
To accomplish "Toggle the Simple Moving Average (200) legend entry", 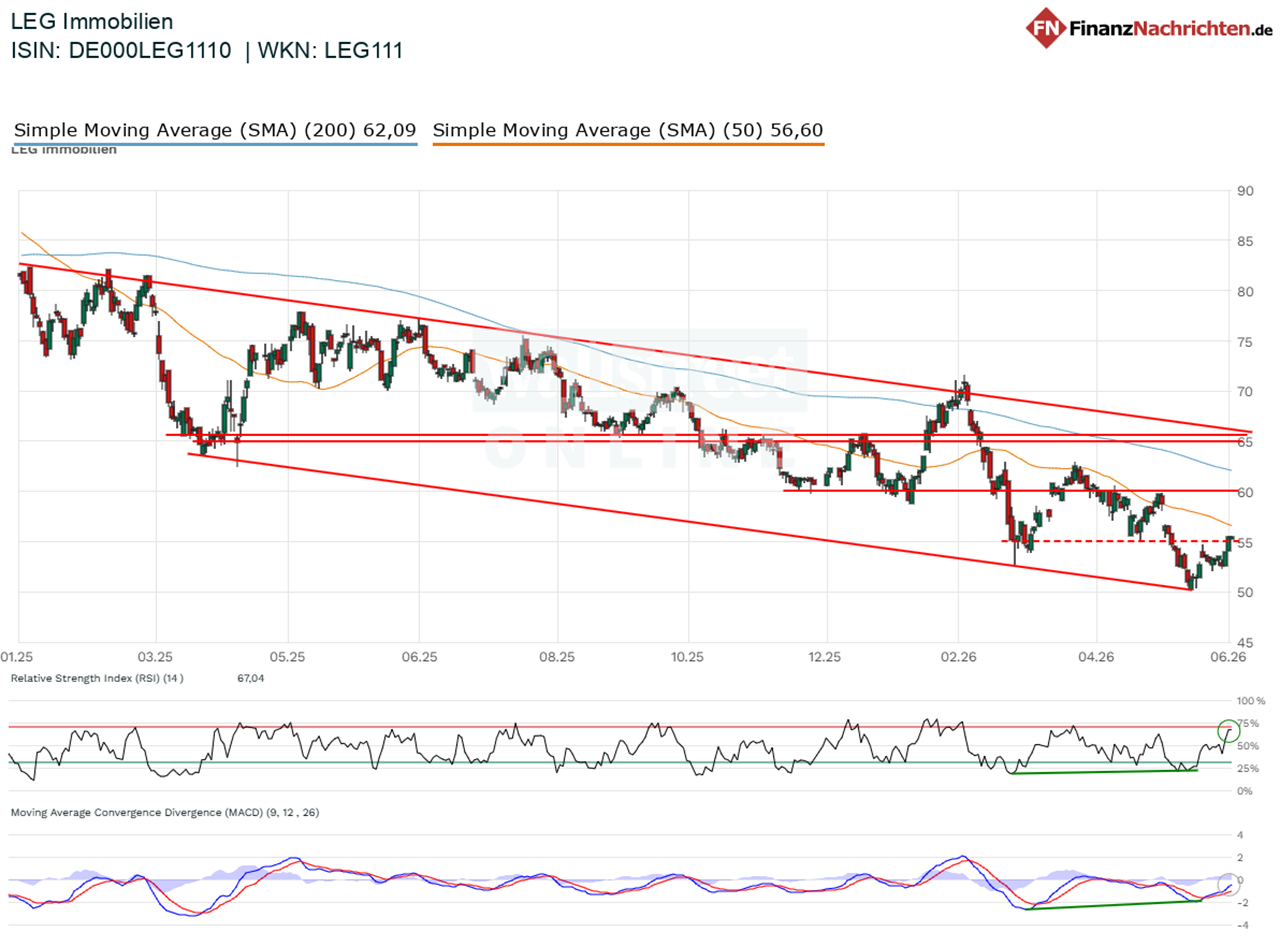I will (214, 130).
